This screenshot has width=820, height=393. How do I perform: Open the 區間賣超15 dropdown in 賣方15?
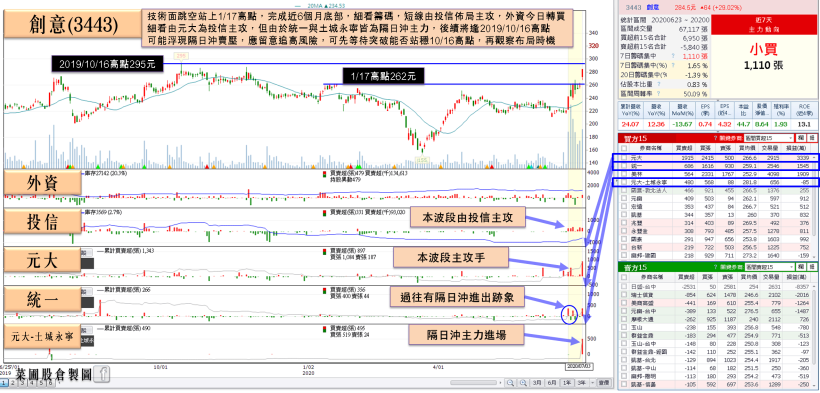tap(769, 267)
